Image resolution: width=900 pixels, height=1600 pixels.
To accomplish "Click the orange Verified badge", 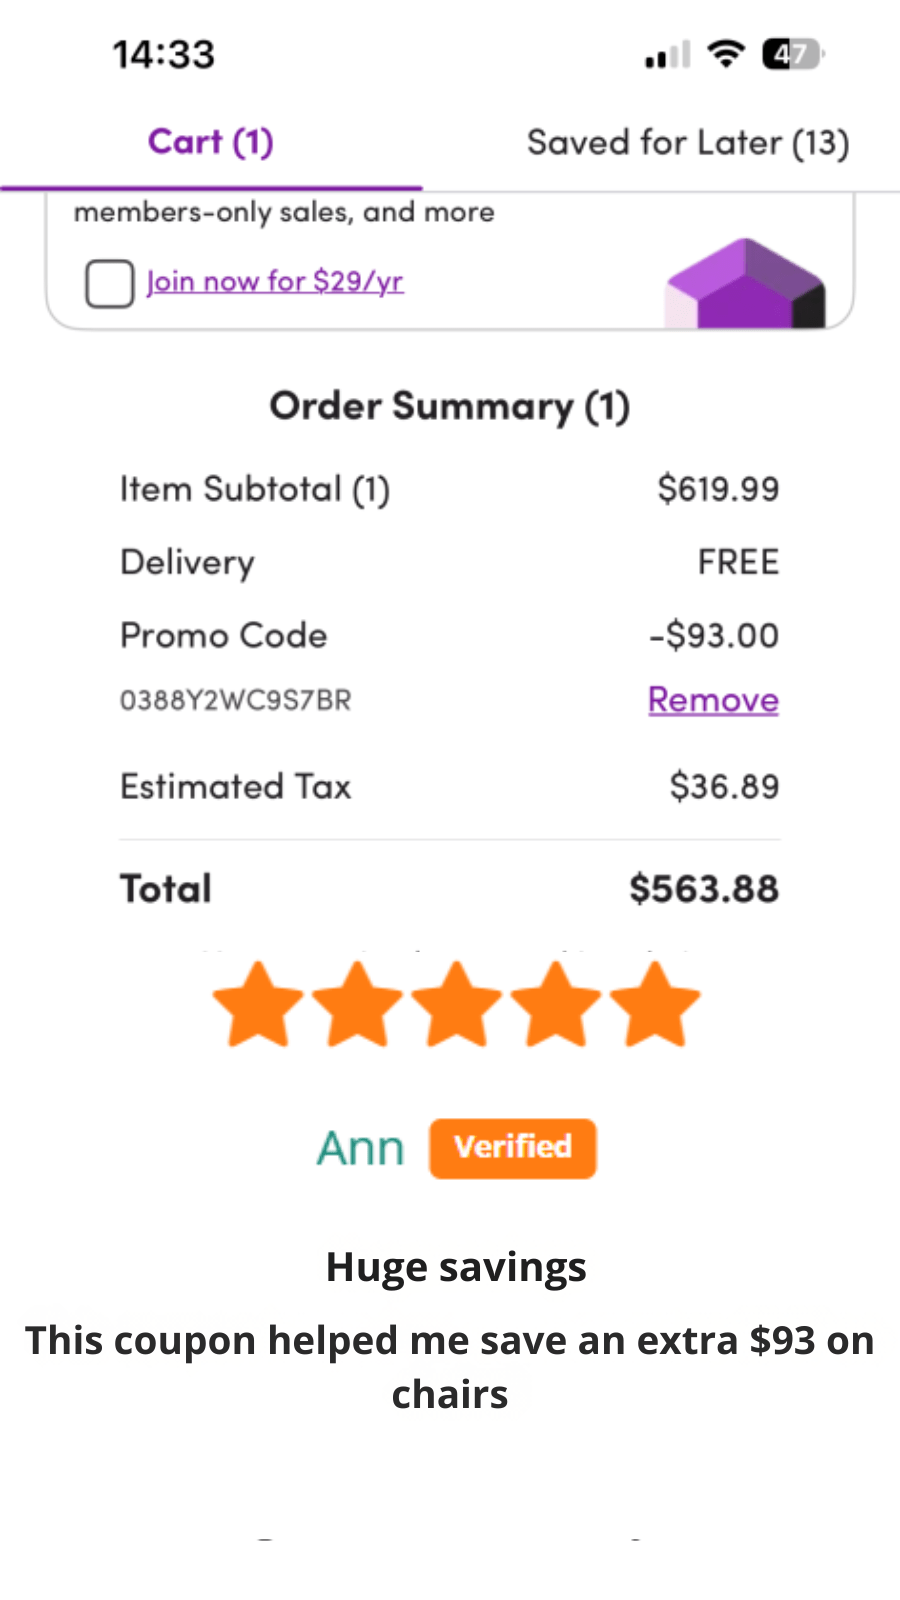I will pyautogui.click(x=512, y=1147).
